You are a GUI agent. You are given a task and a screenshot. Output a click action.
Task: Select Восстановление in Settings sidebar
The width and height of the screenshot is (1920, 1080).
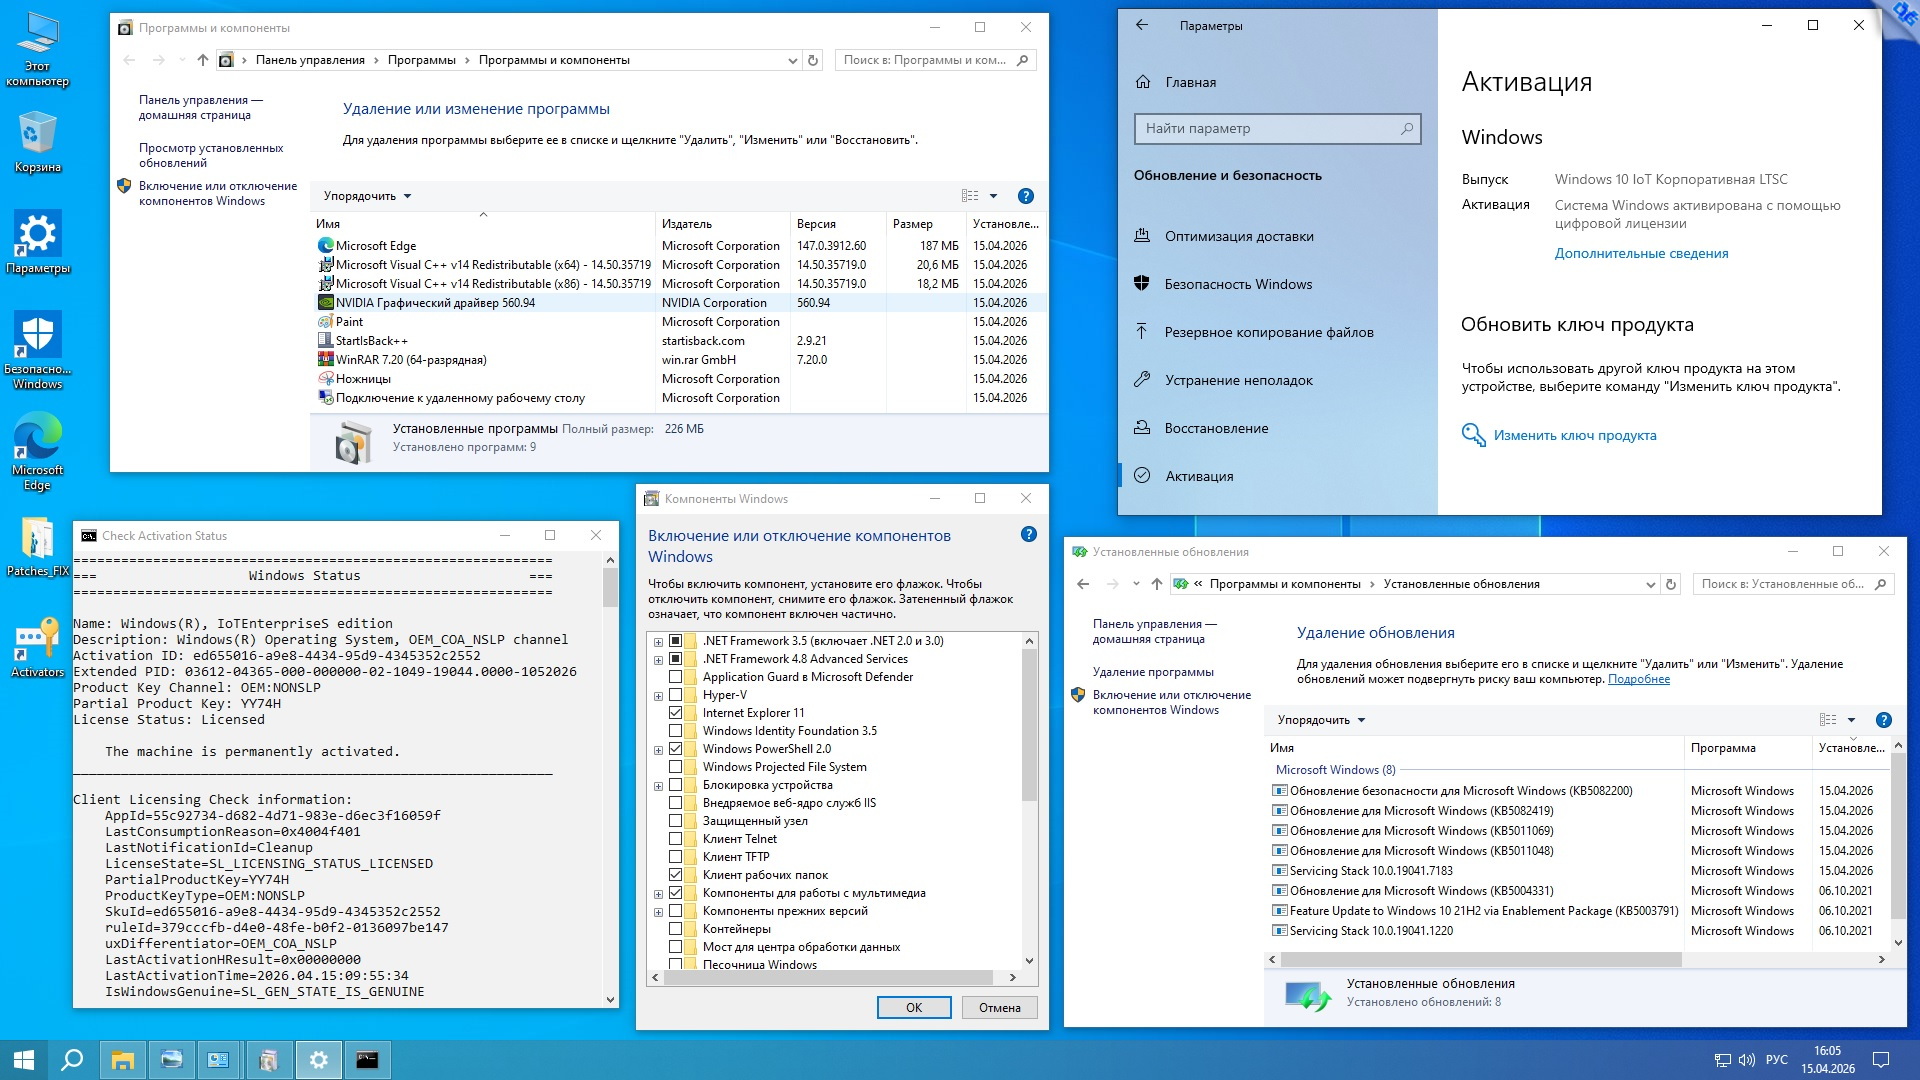[x=1216, y=428]
